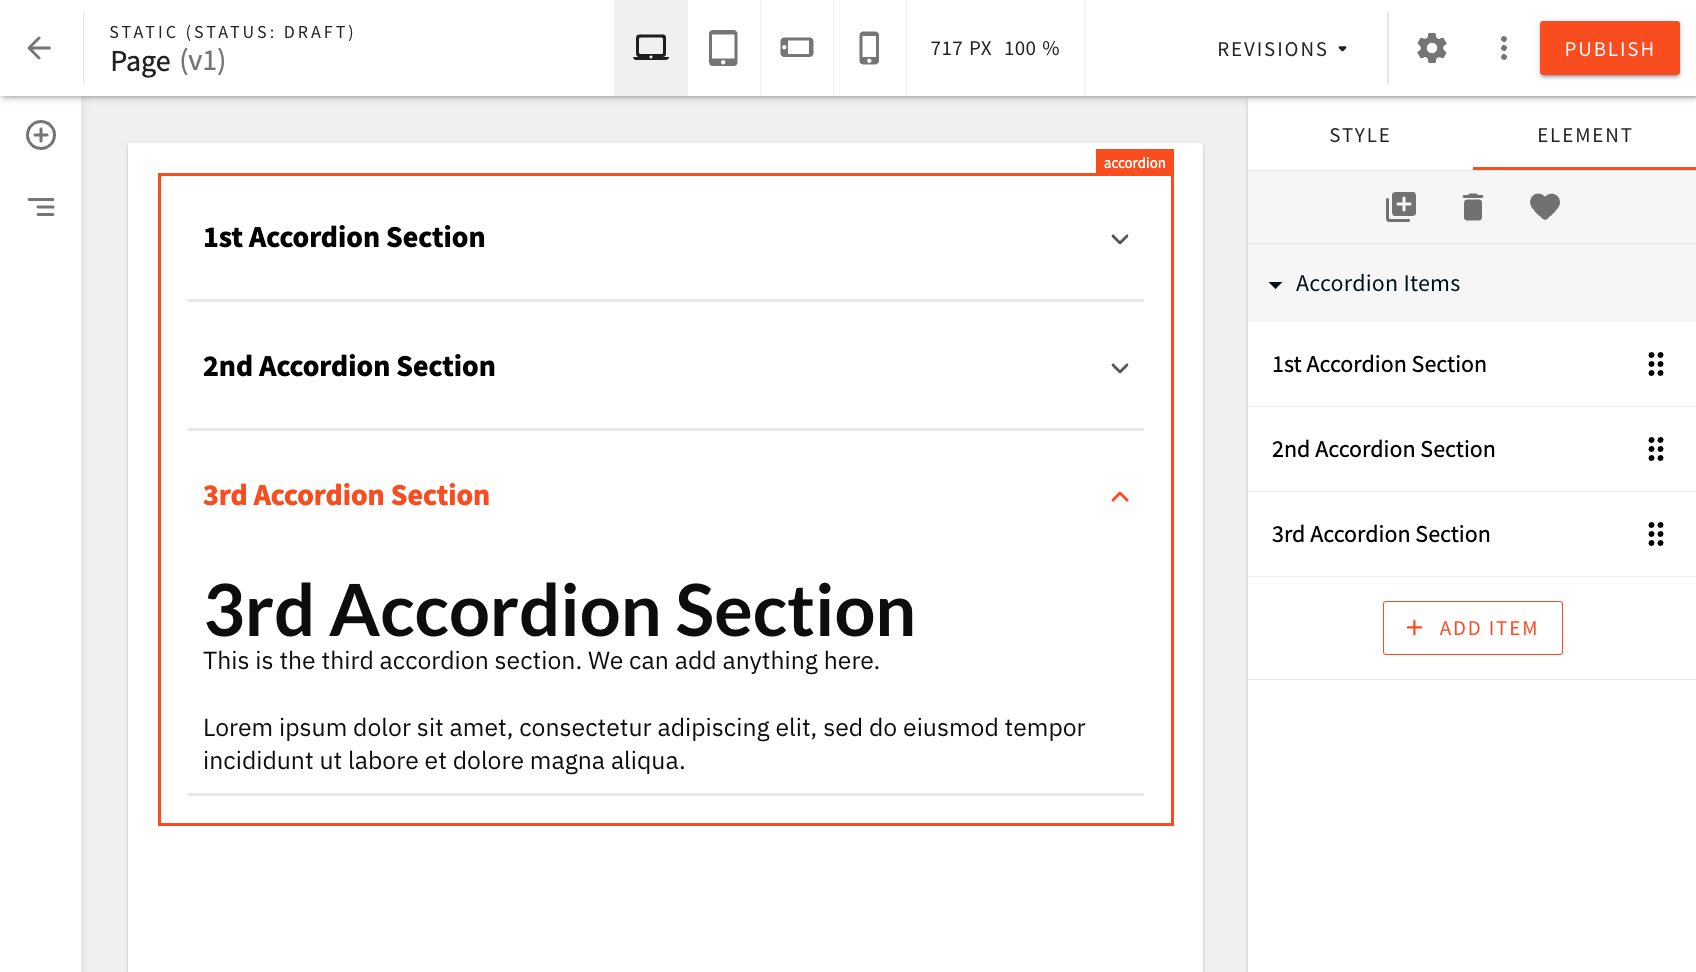Switch to the STYLE tab
Screen dimensions: 1696x972
pos(1359,134)
